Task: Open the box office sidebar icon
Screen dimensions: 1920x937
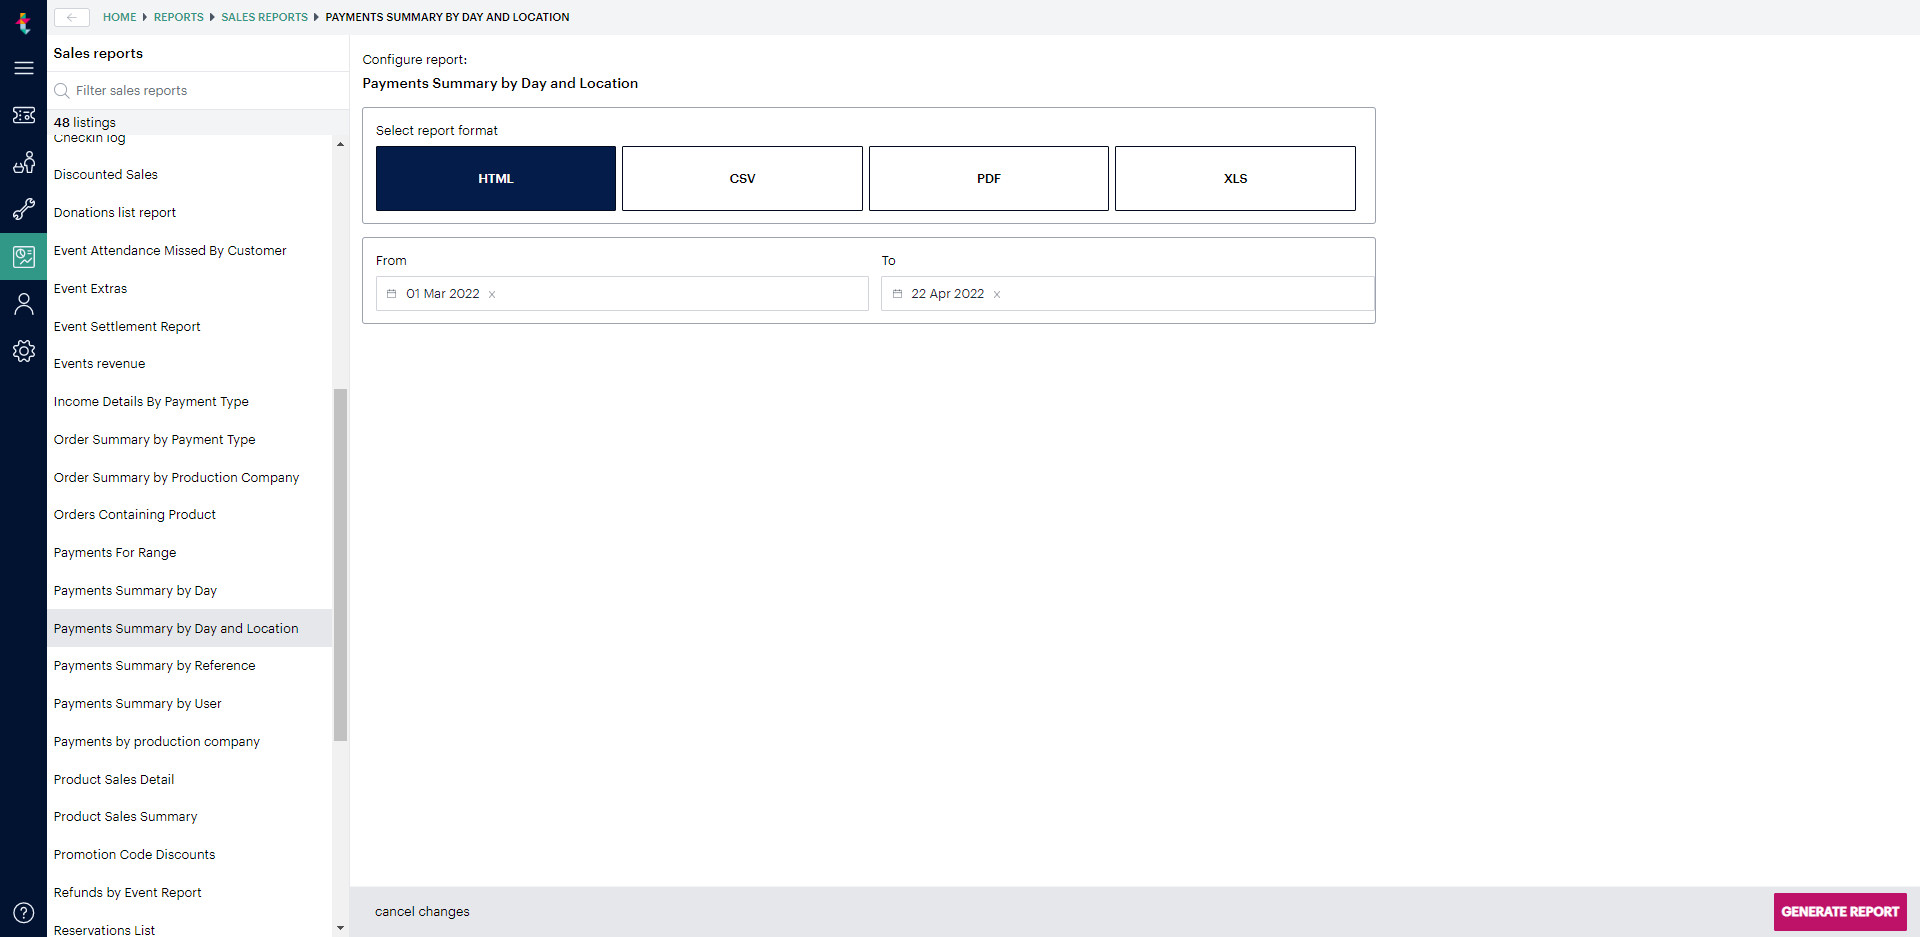Action: 24,163
